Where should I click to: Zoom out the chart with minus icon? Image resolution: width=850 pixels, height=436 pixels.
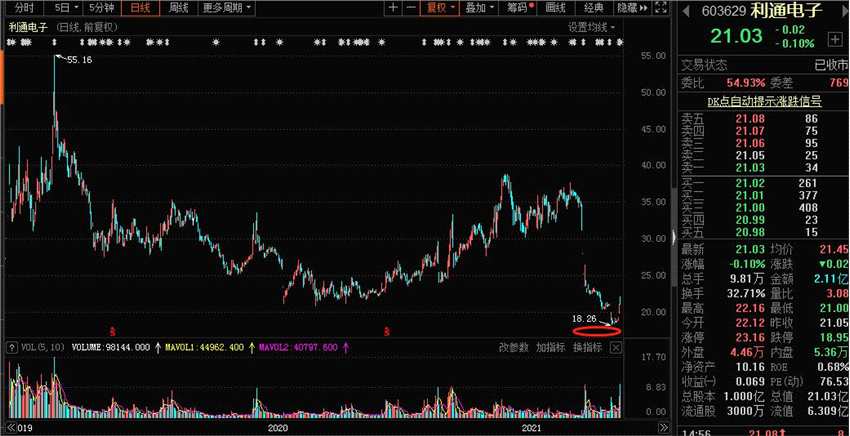(x=411, y=8)
